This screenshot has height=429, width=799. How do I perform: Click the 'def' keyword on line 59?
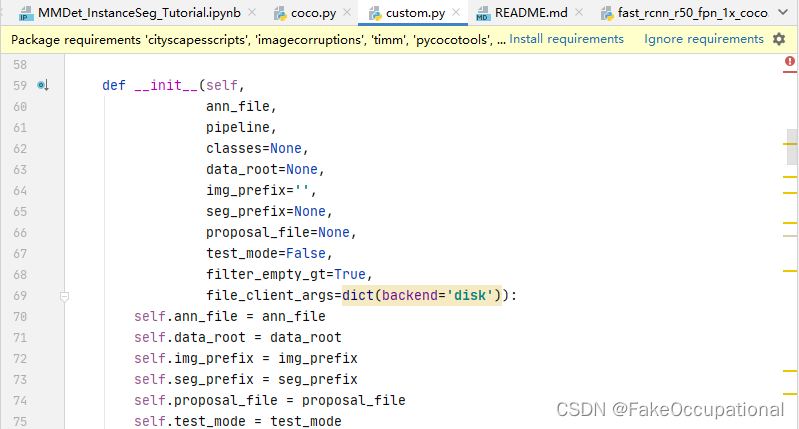tap(114, 85)
